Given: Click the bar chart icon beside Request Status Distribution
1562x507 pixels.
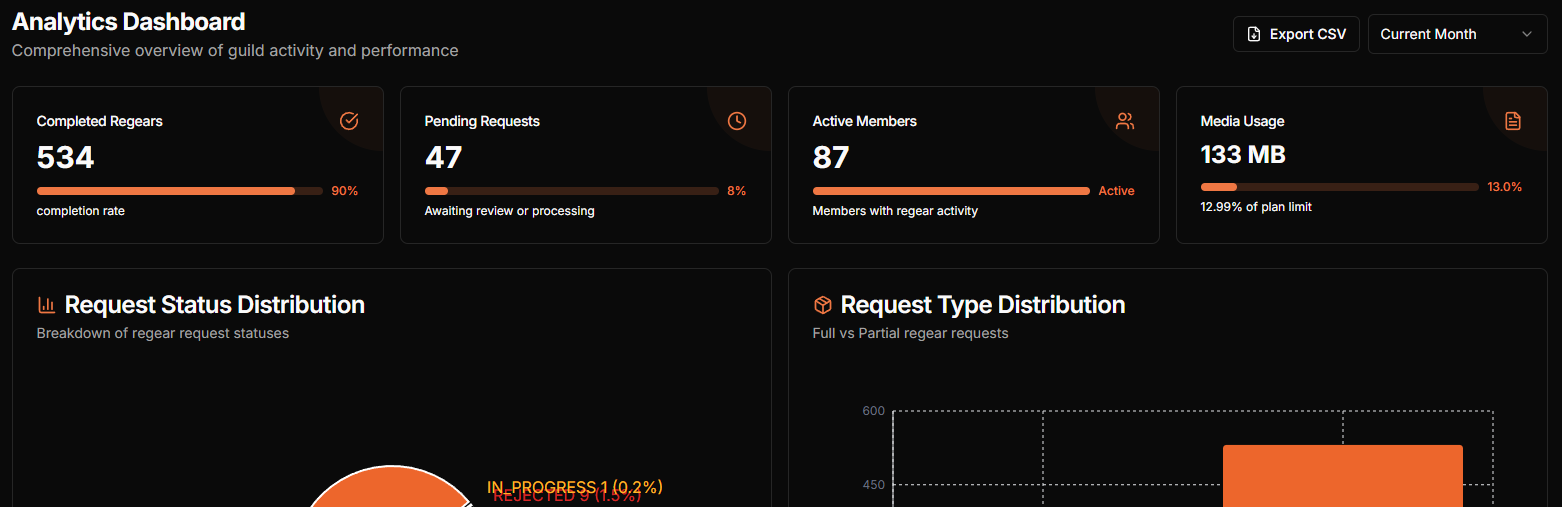Looking at the screenshot, I should tap(46, 305).
